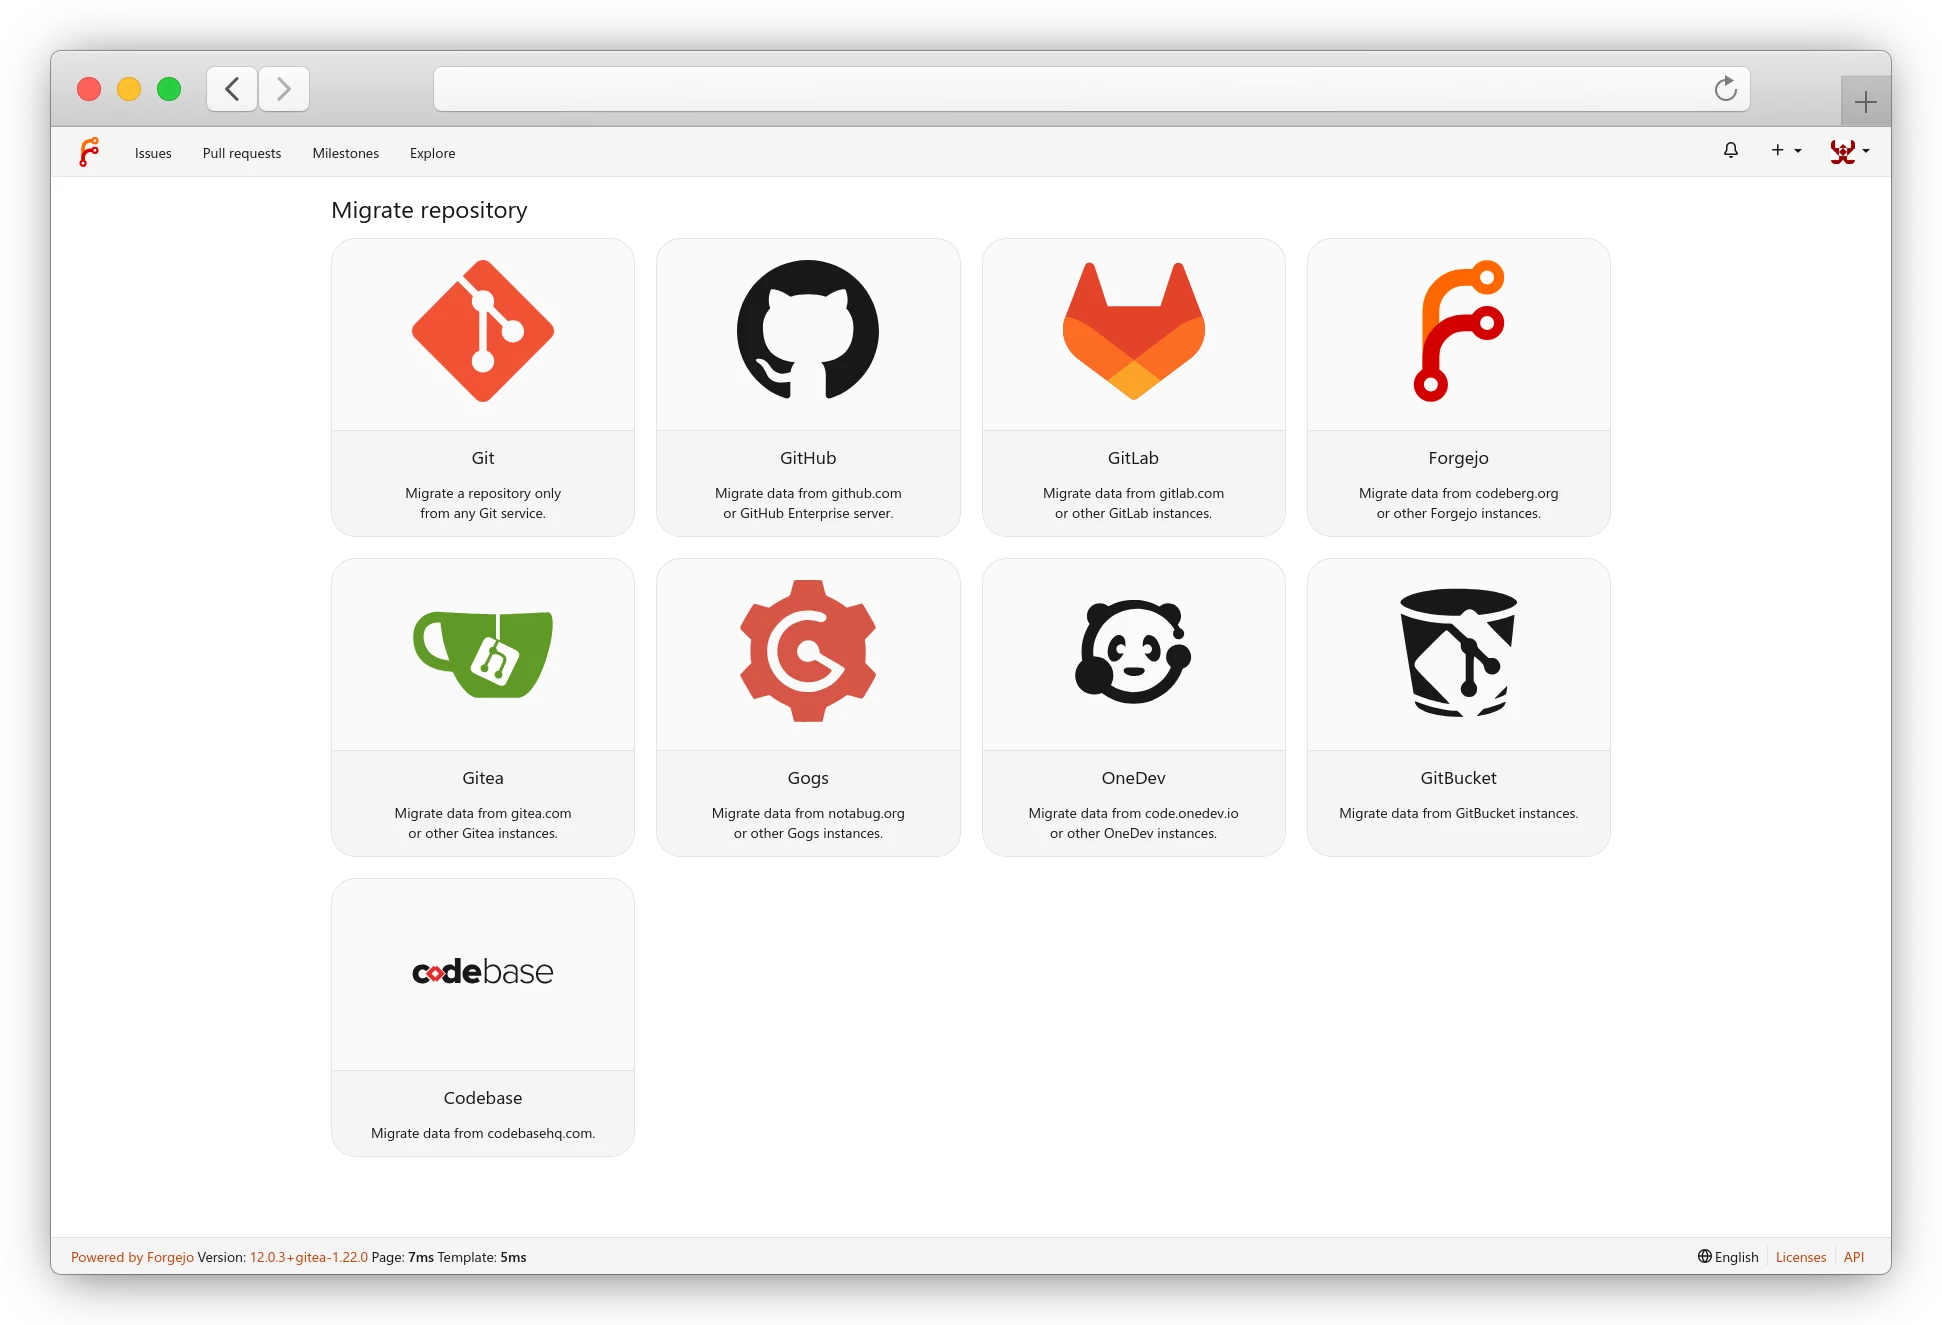The width and height of the screenshot is (1942, 1325).
Task: Open the Issues menu item
Action: point(153,153)
